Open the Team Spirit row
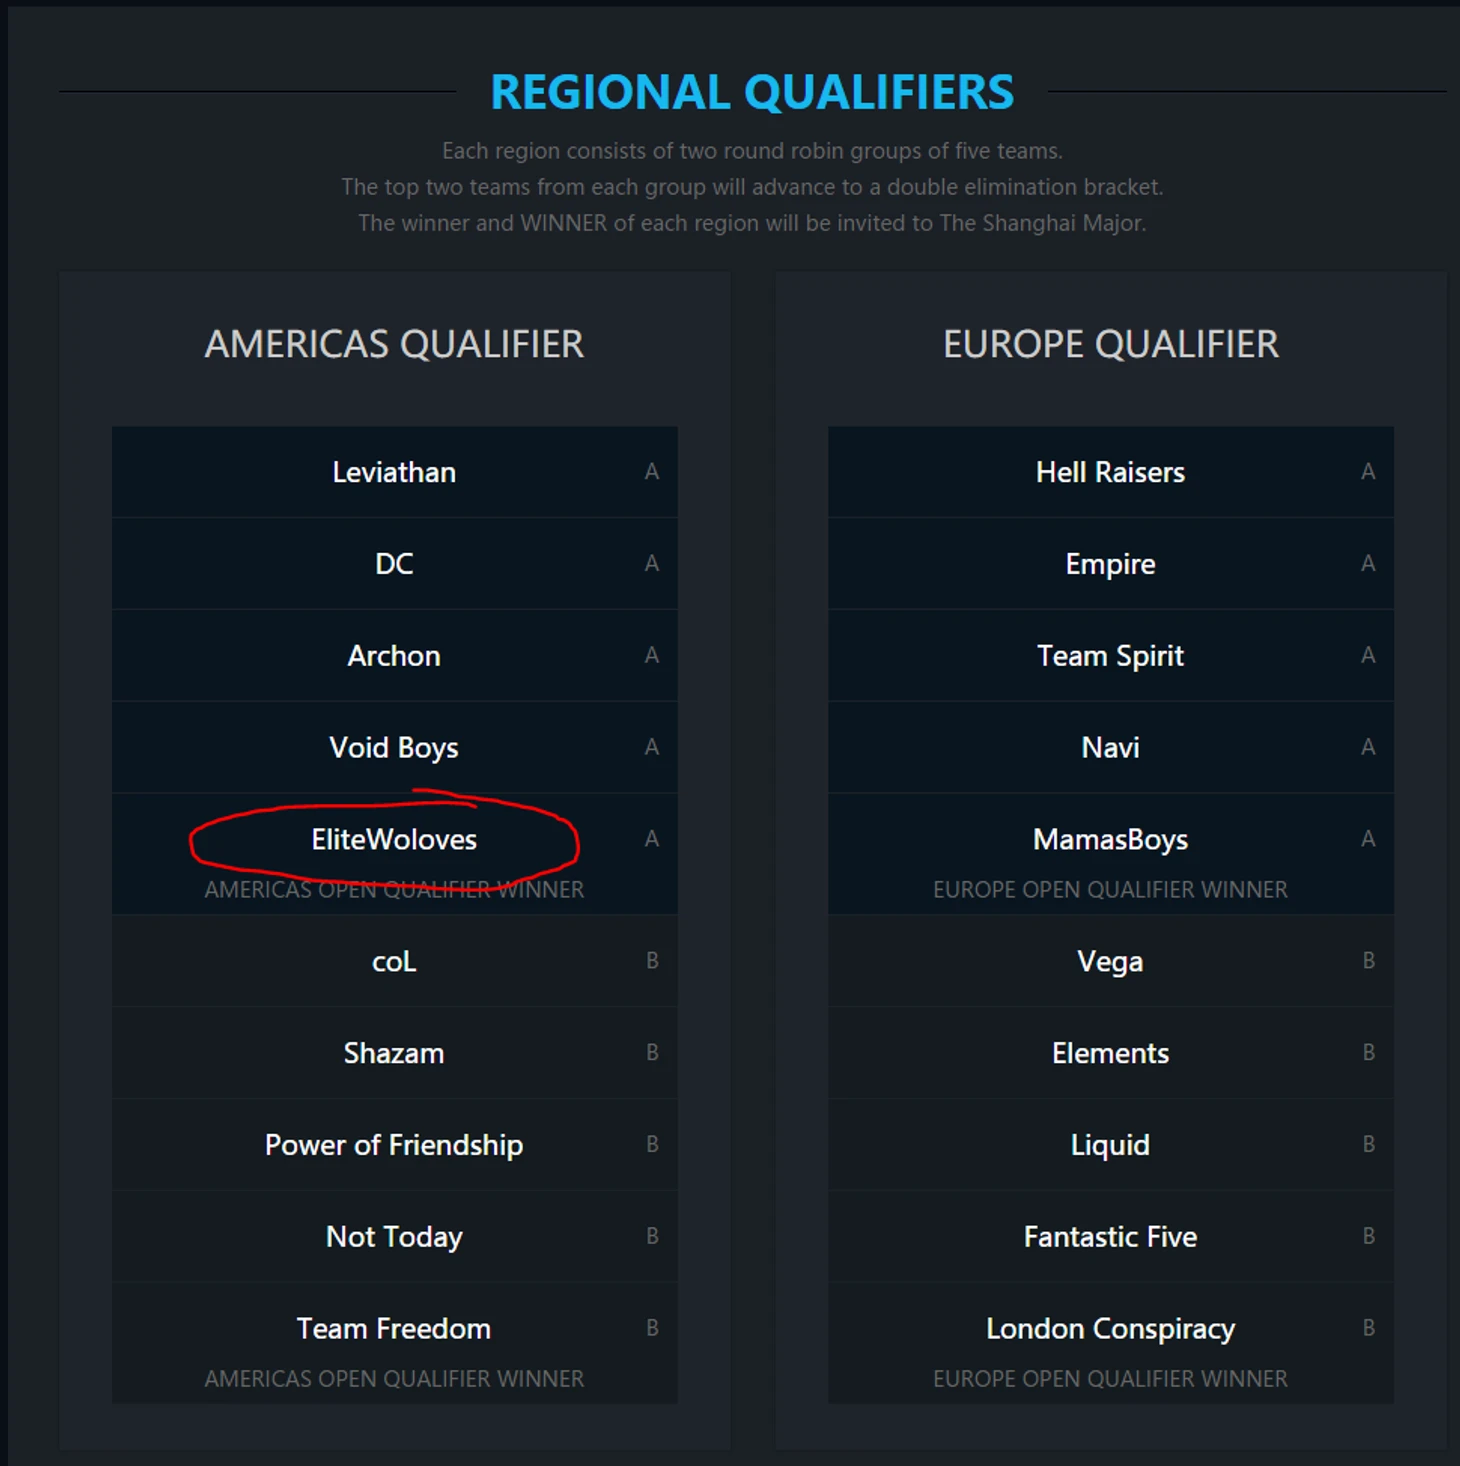 1110,656
